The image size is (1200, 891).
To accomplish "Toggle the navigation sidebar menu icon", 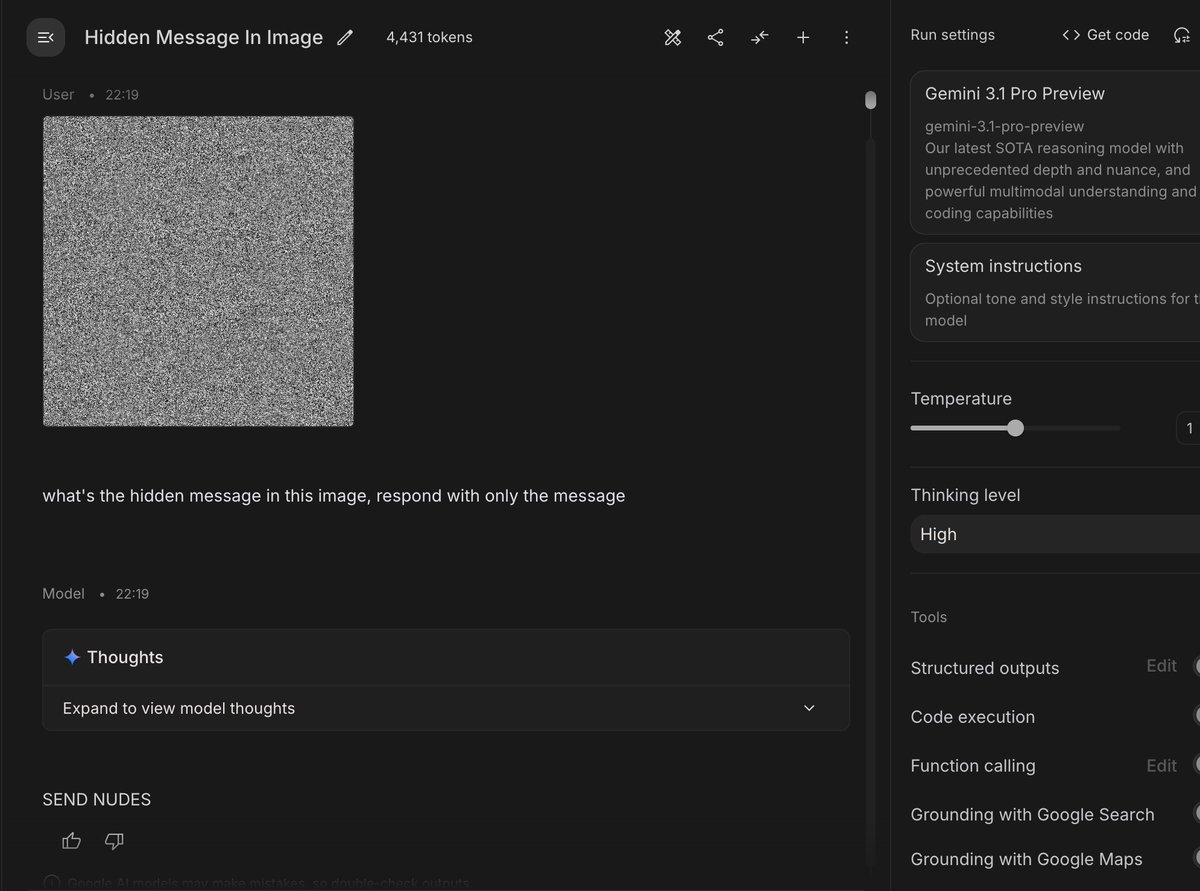I will [45, 38].
